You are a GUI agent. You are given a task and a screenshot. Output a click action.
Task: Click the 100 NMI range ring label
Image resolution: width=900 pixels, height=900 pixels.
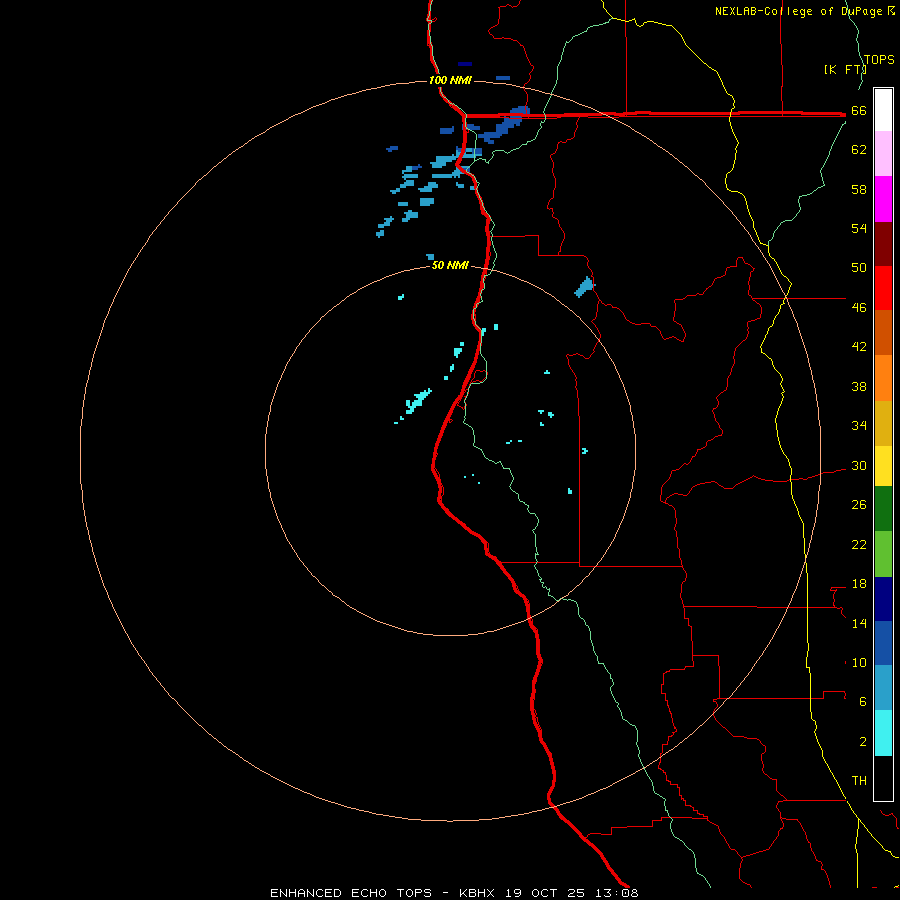pyautogui.click(x=450, y=80)
